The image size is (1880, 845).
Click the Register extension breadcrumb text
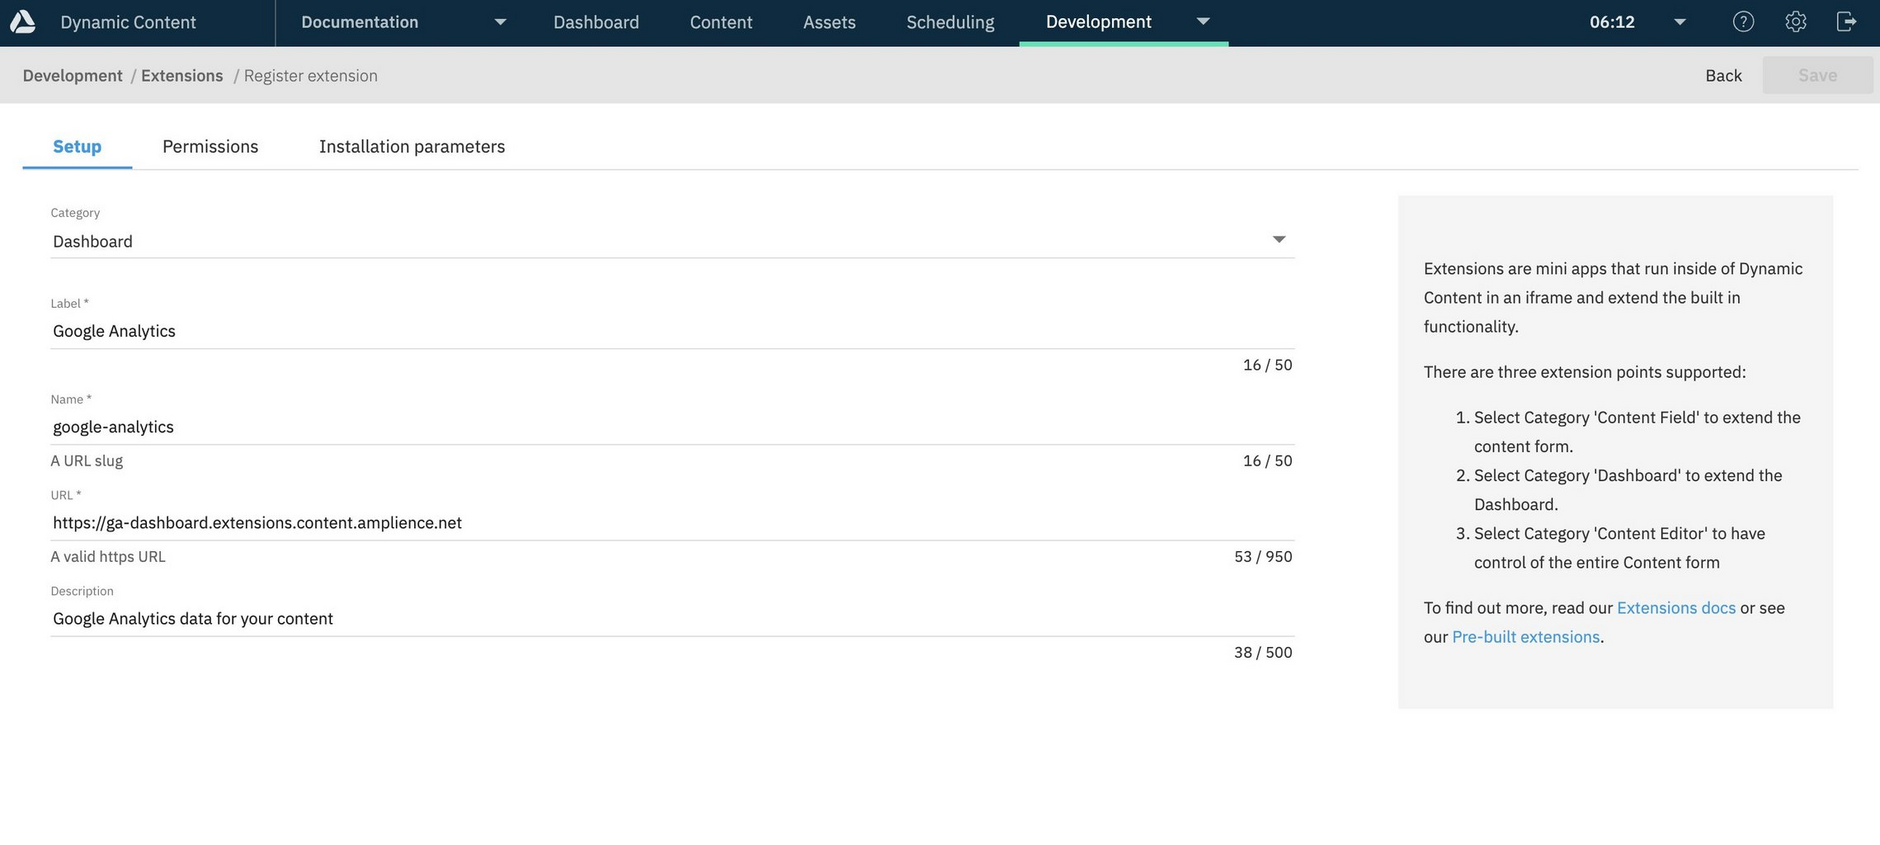coord(311,75)
